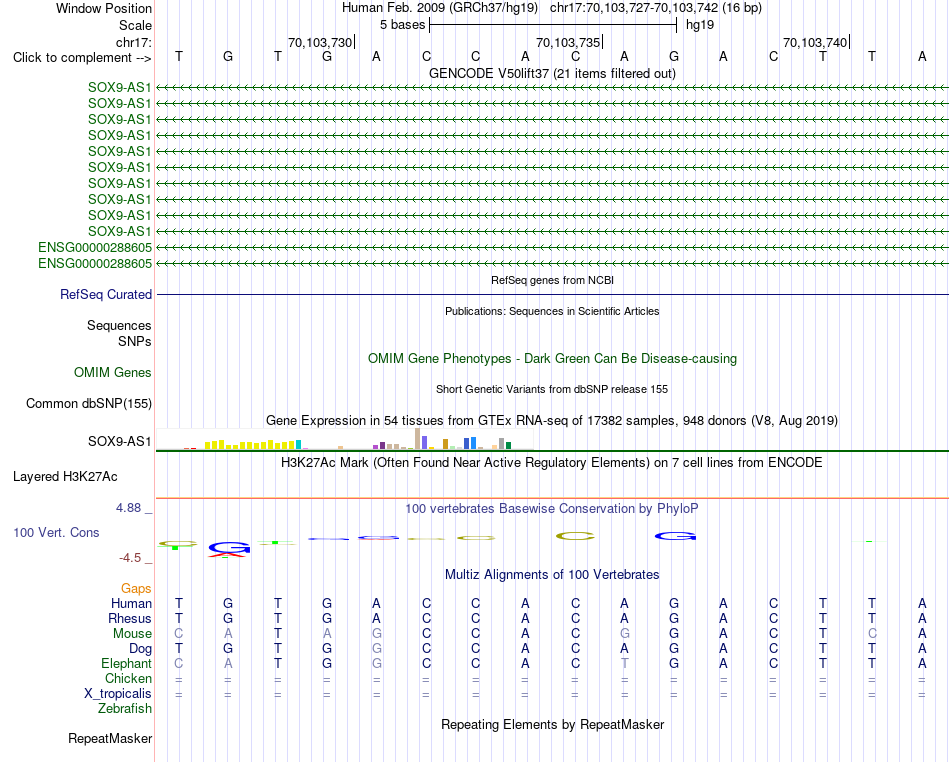The image size is (950, 762).
Task: Click the chr17: base position label
Action: coord(133,42)
